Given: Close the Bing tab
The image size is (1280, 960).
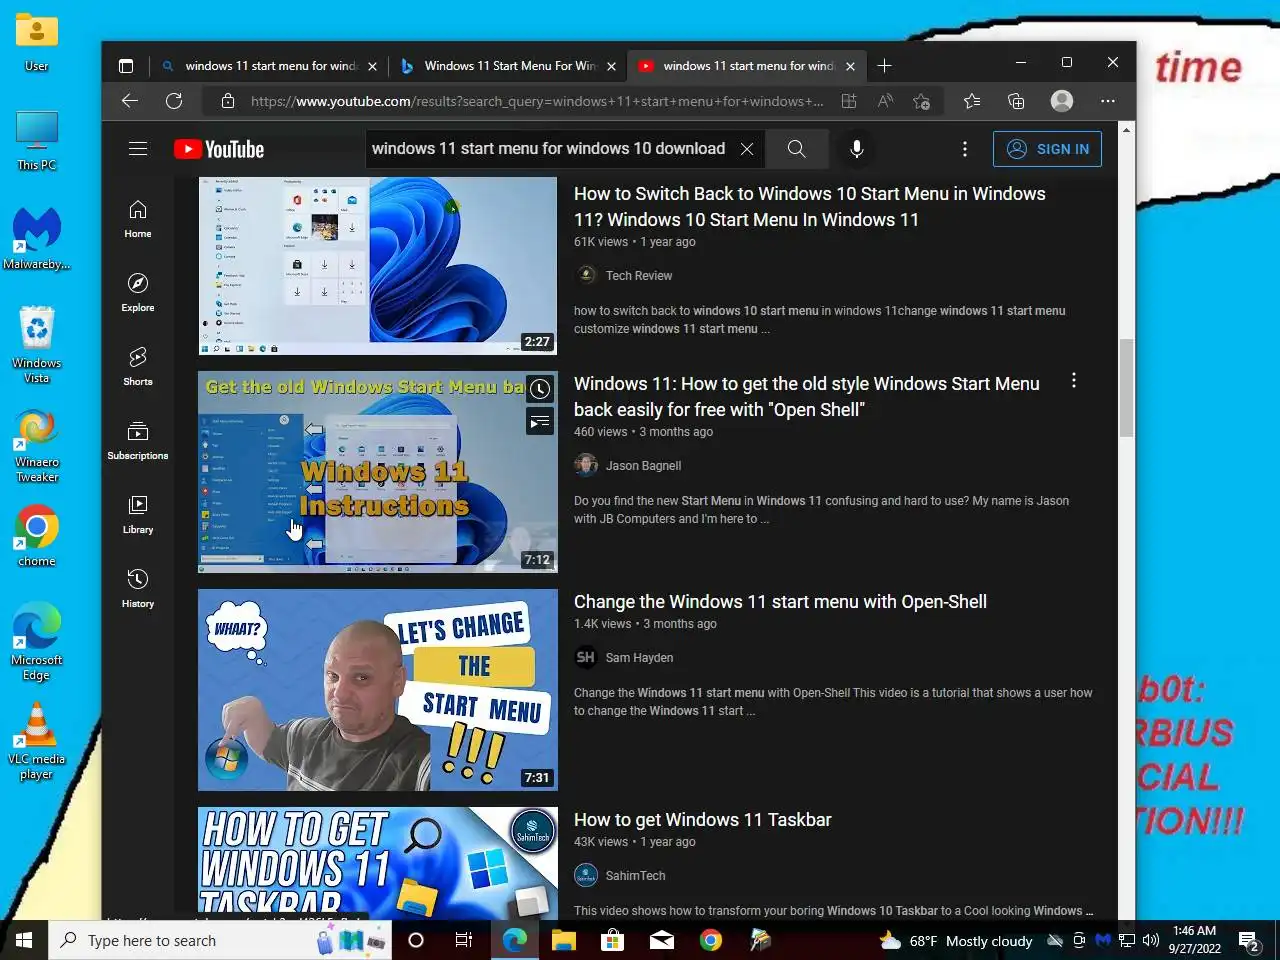Looking at the screenshot, I should click(612, 67).
